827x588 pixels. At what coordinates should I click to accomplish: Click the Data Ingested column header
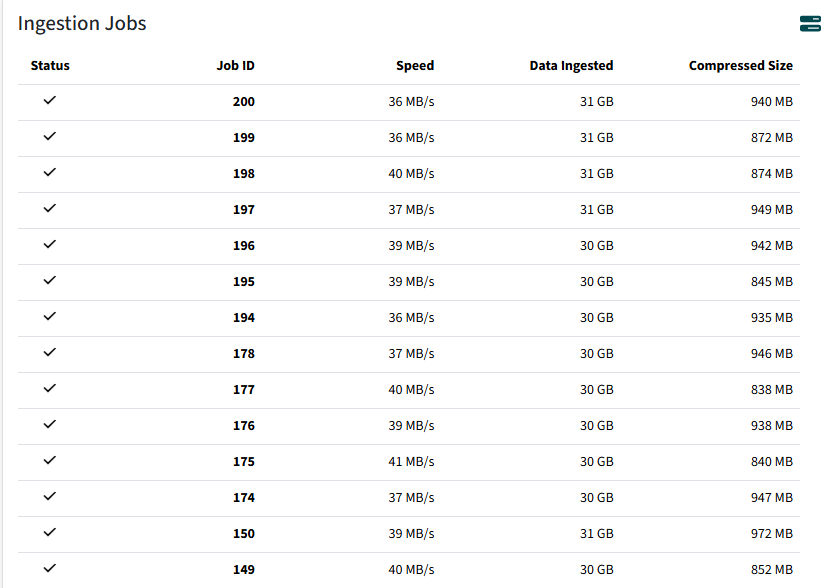pyautogui.click(x=571, y=66)
